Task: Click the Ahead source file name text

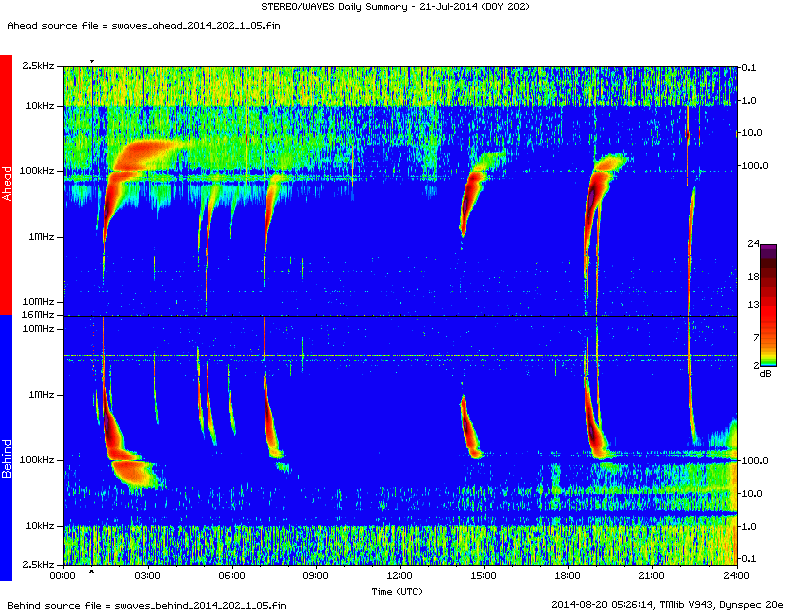Action: point(143,26)
